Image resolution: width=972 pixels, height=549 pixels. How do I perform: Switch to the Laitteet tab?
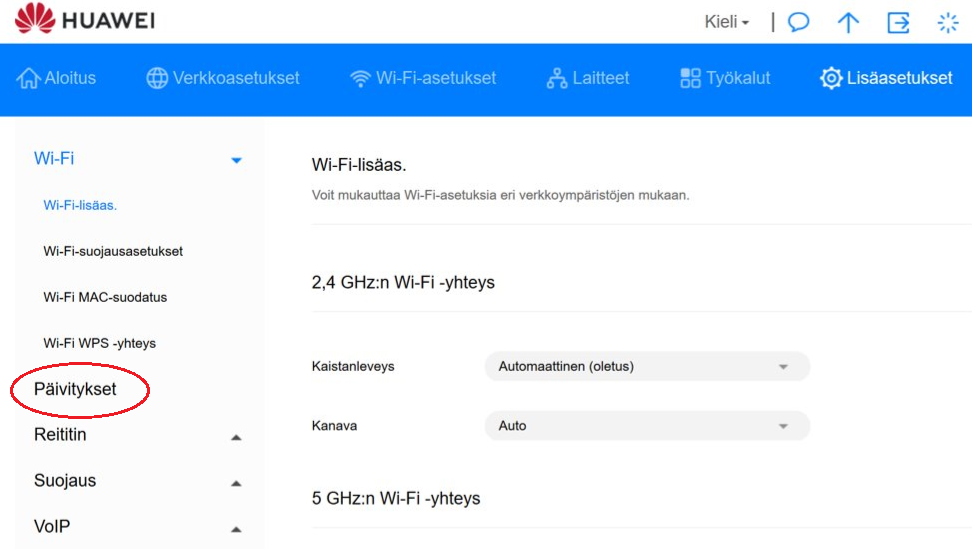pos(588,78)
